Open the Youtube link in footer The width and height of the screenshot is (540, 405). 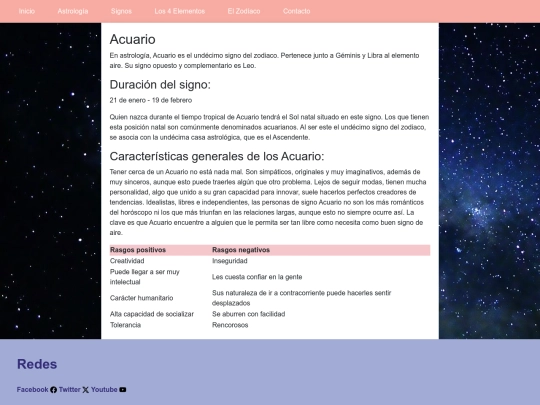coord(104,390)
